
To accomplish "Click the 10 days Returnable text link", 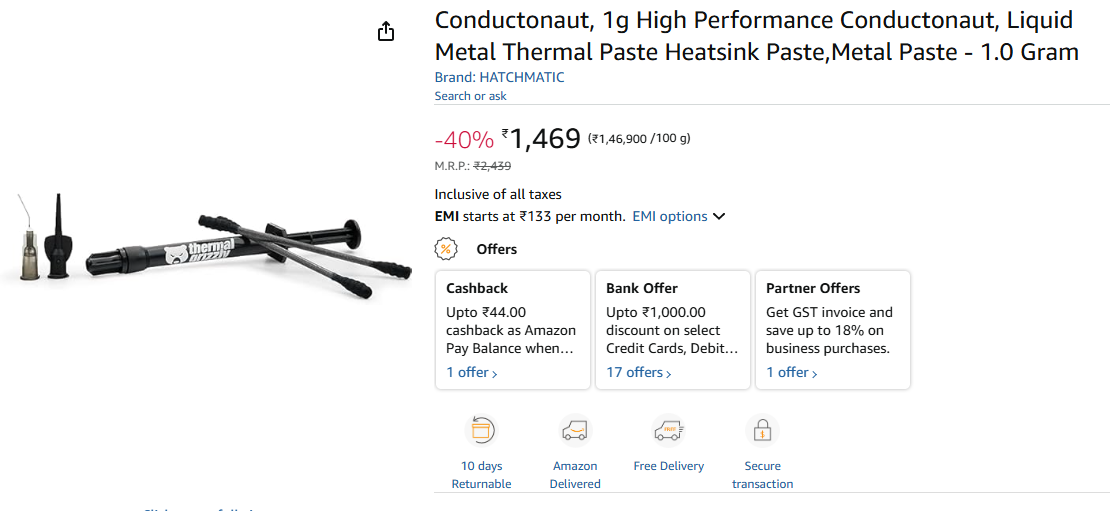I will (x=481, y=475).
